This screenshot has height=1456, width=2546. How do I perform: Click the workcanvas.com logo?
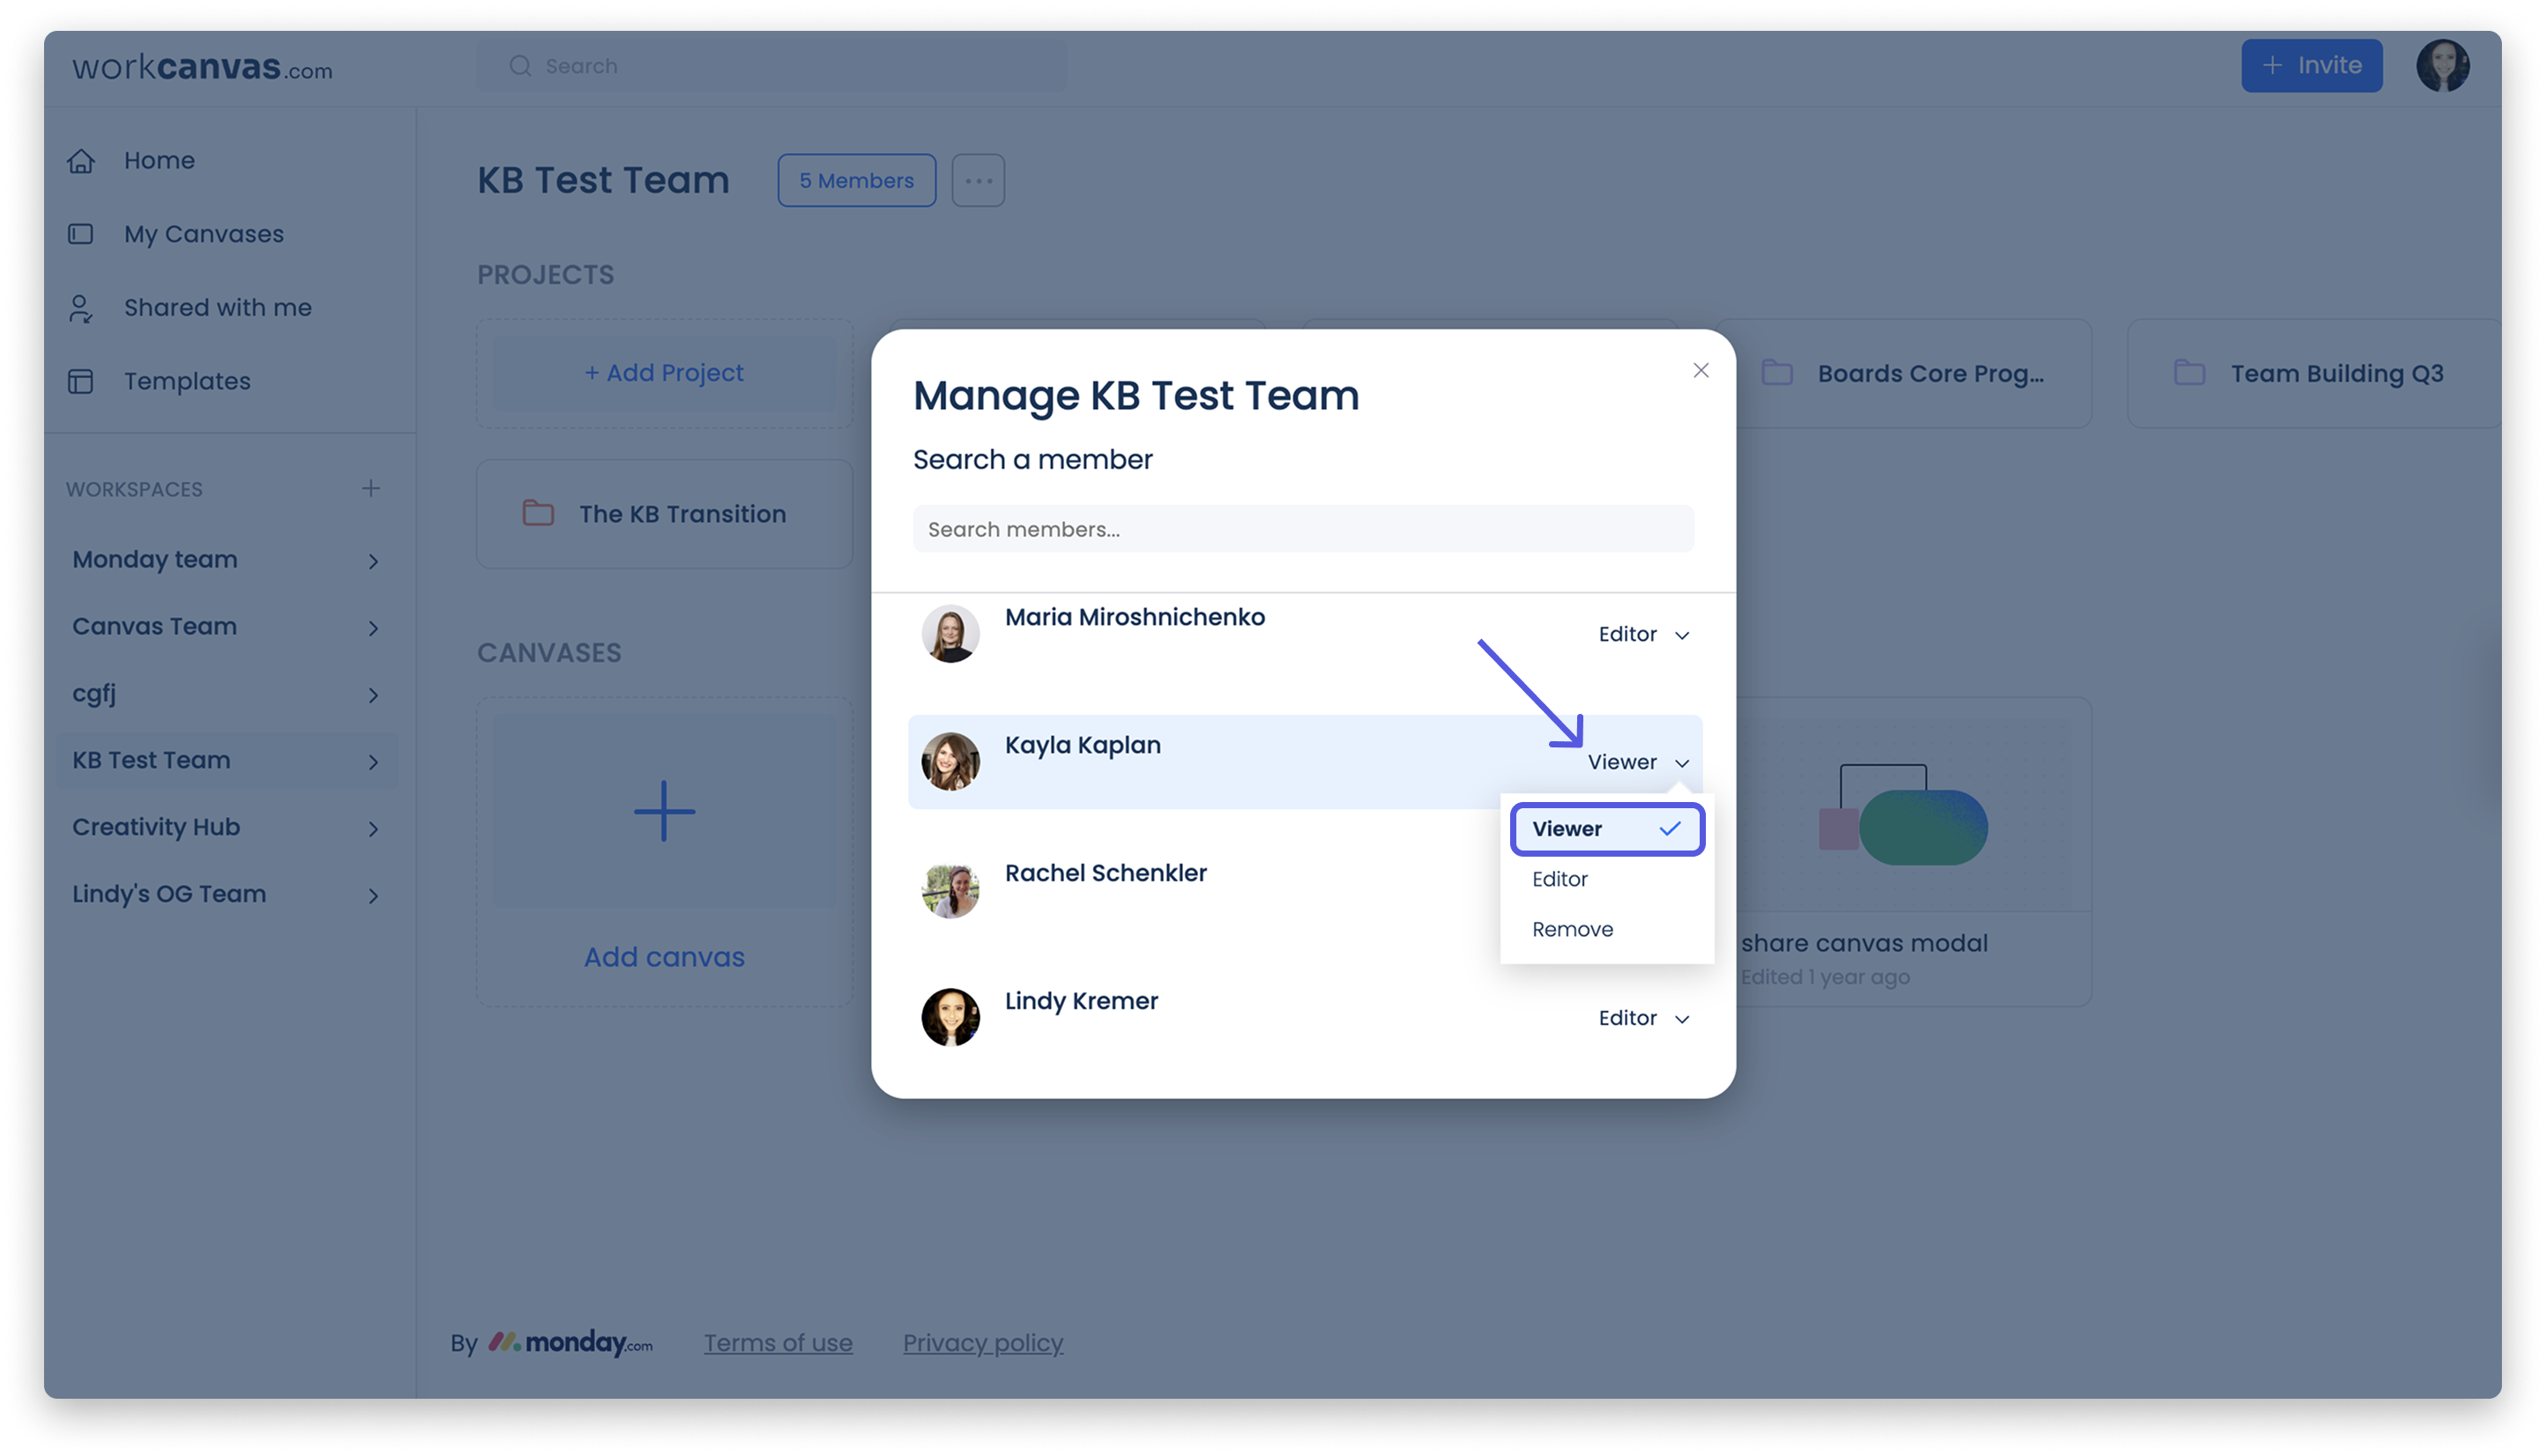point(202,67)
